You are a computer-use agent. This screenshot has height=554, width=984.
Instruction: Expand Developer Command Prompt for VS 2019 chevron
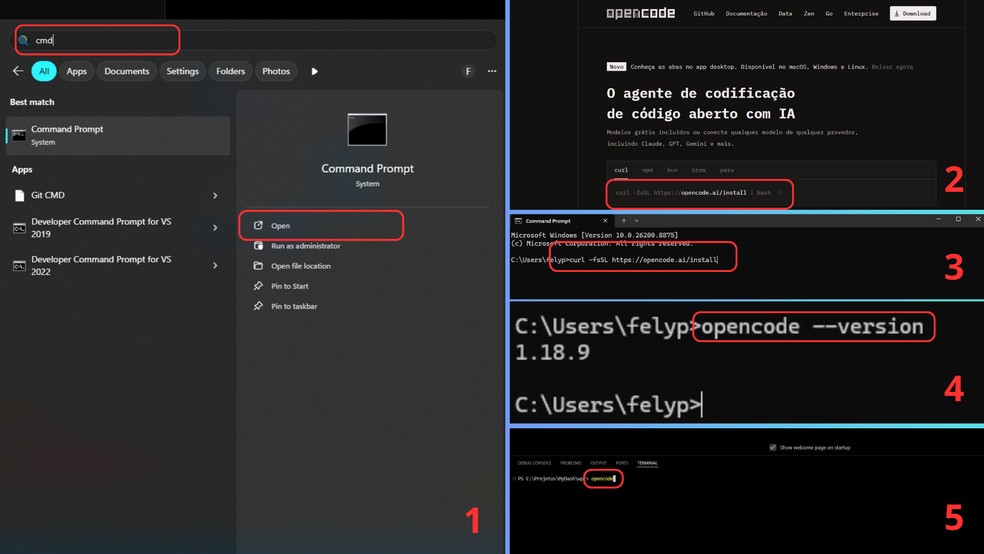tap(215, 228)
